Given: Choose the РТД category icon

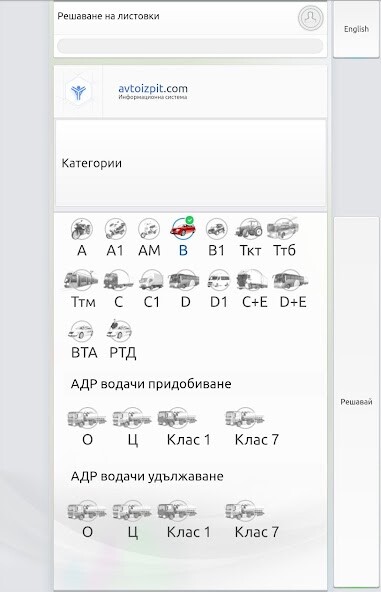Looking at the screenshot, I should pos(119,330).
